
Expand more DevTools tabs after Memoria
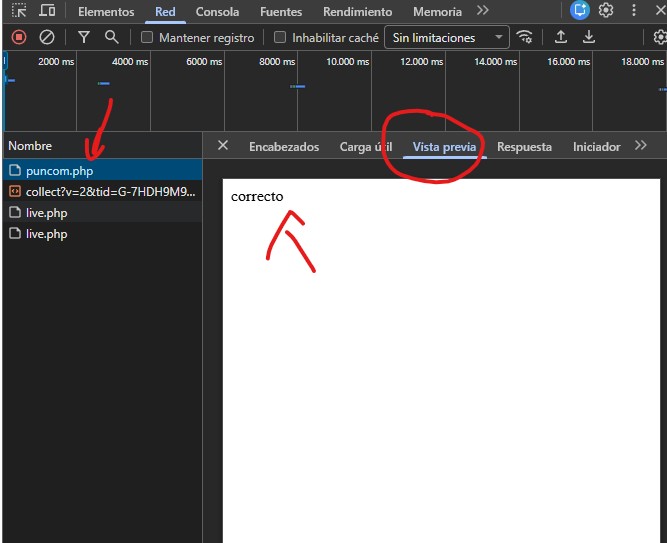tap(483, 11)
